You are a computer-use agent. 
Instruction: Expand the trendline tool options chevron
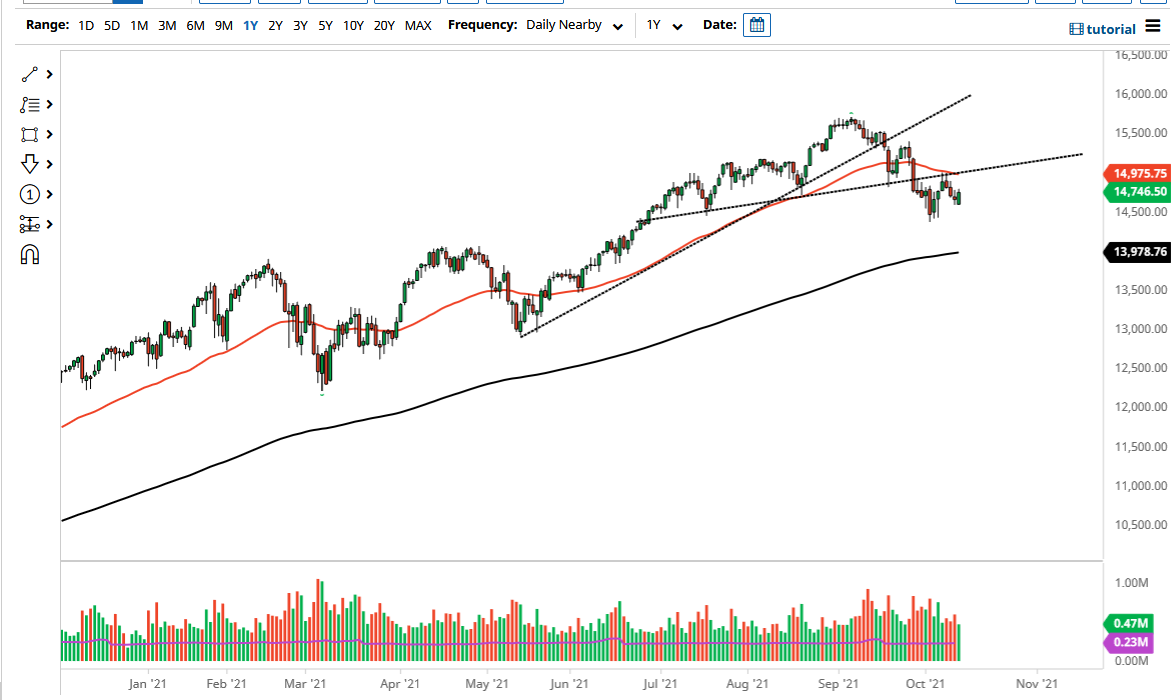[48, 74]
